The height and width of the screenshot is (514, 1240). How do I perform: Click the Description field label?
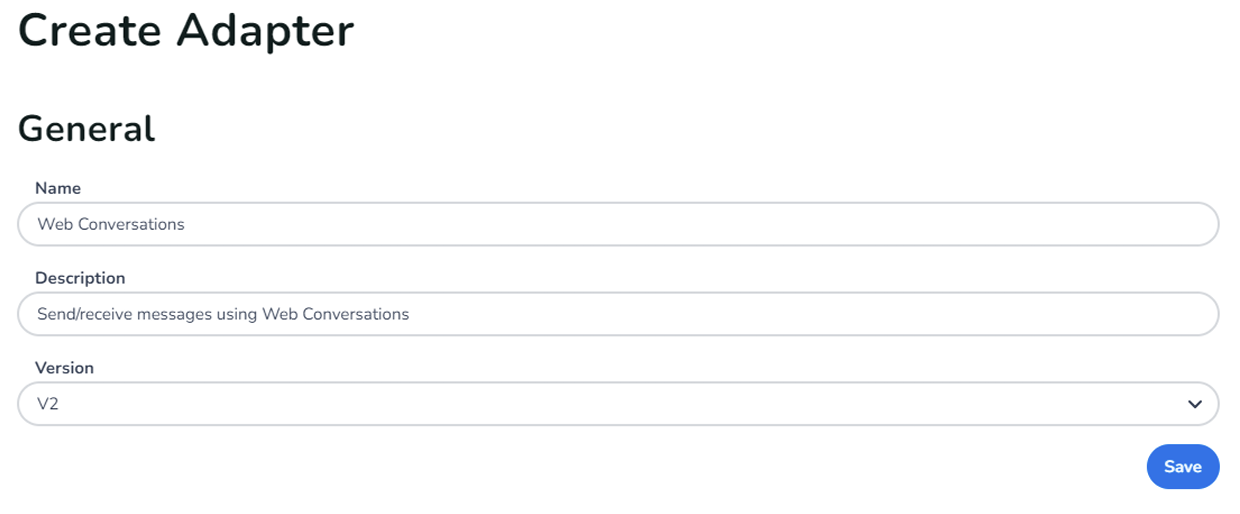(80, 278)
